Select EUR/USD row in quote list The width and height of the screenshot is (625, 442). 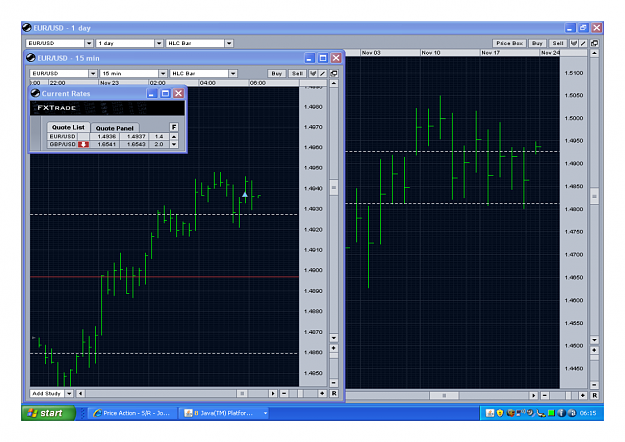coord(108,136)
